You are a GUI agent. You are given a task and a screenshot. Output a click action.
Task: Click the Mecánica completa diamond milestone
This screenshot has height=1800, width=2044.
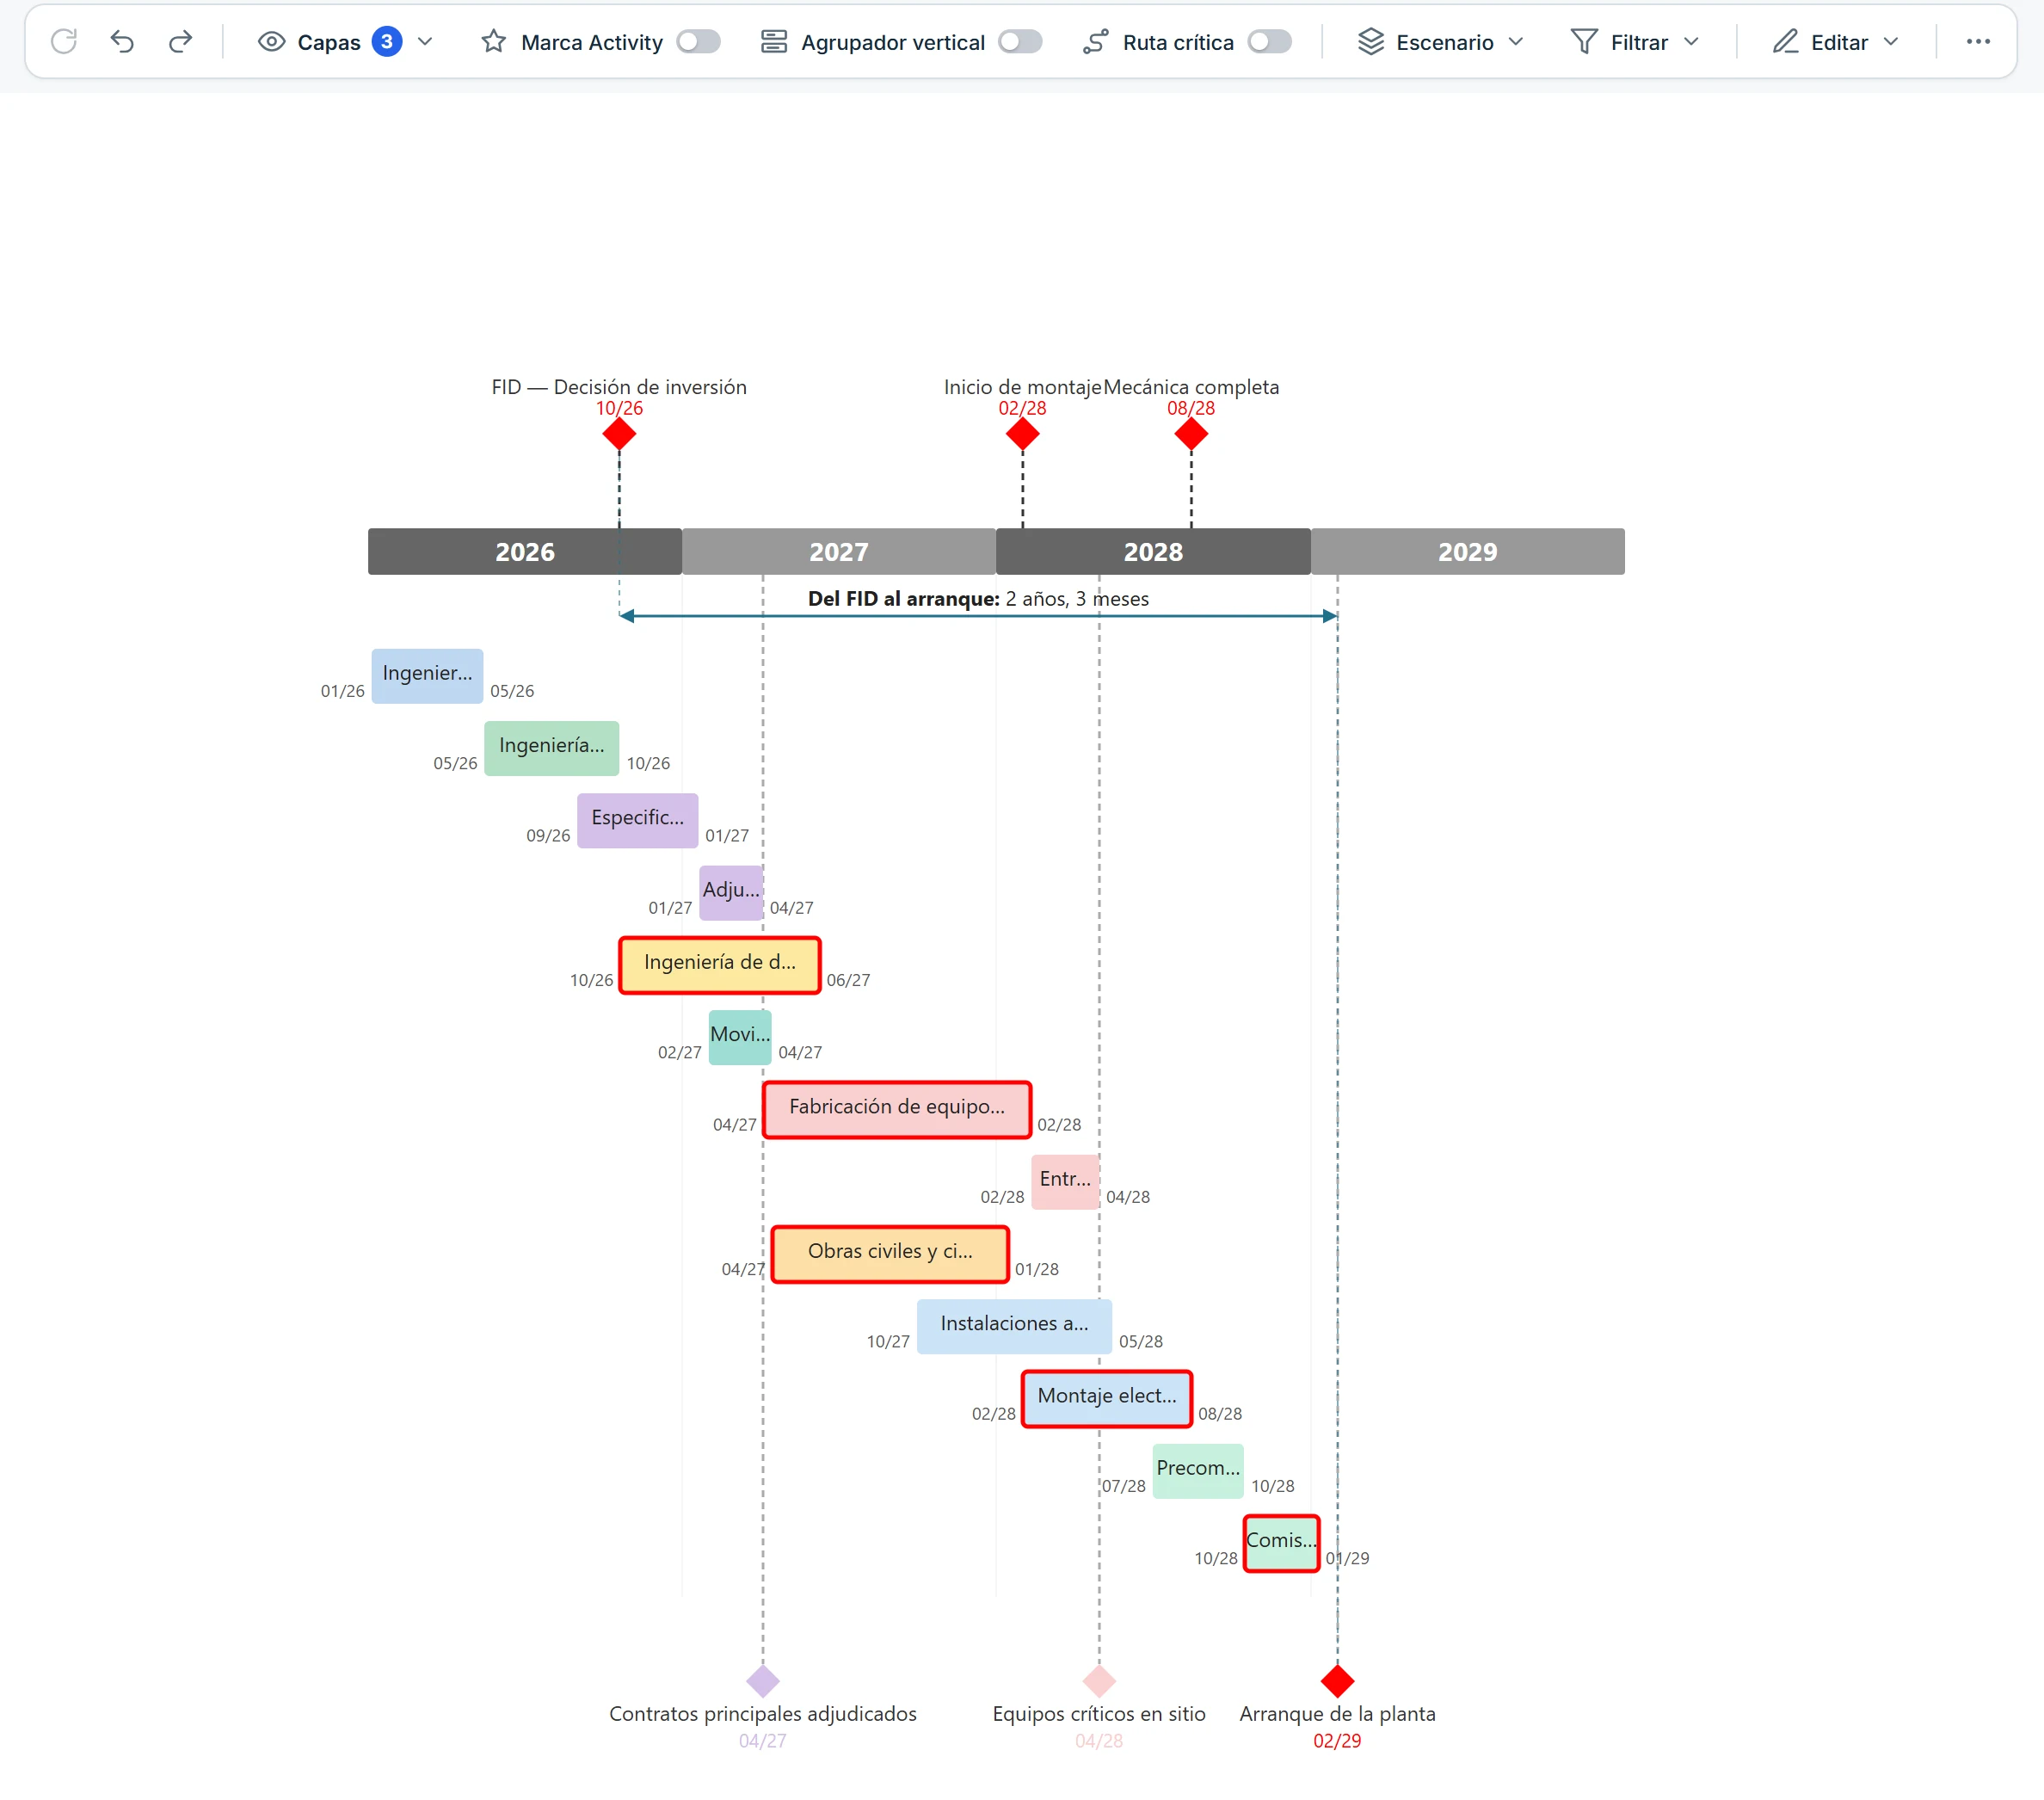pyautogui.click(x=1191, y=434)
